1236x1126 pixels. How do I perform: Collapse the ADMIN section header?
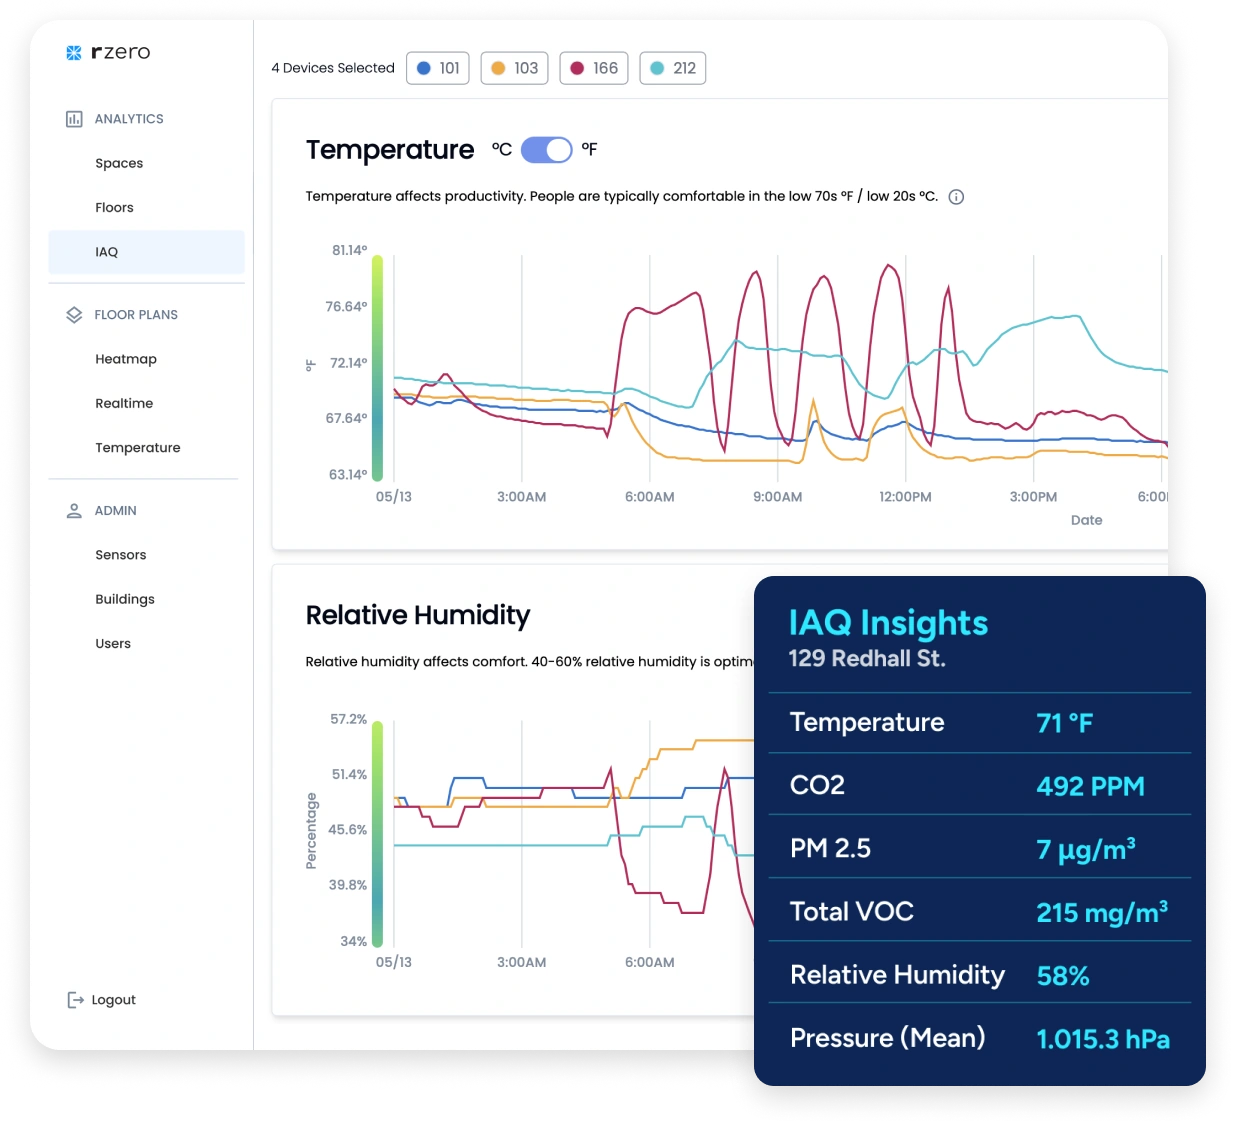coord(116,511)
